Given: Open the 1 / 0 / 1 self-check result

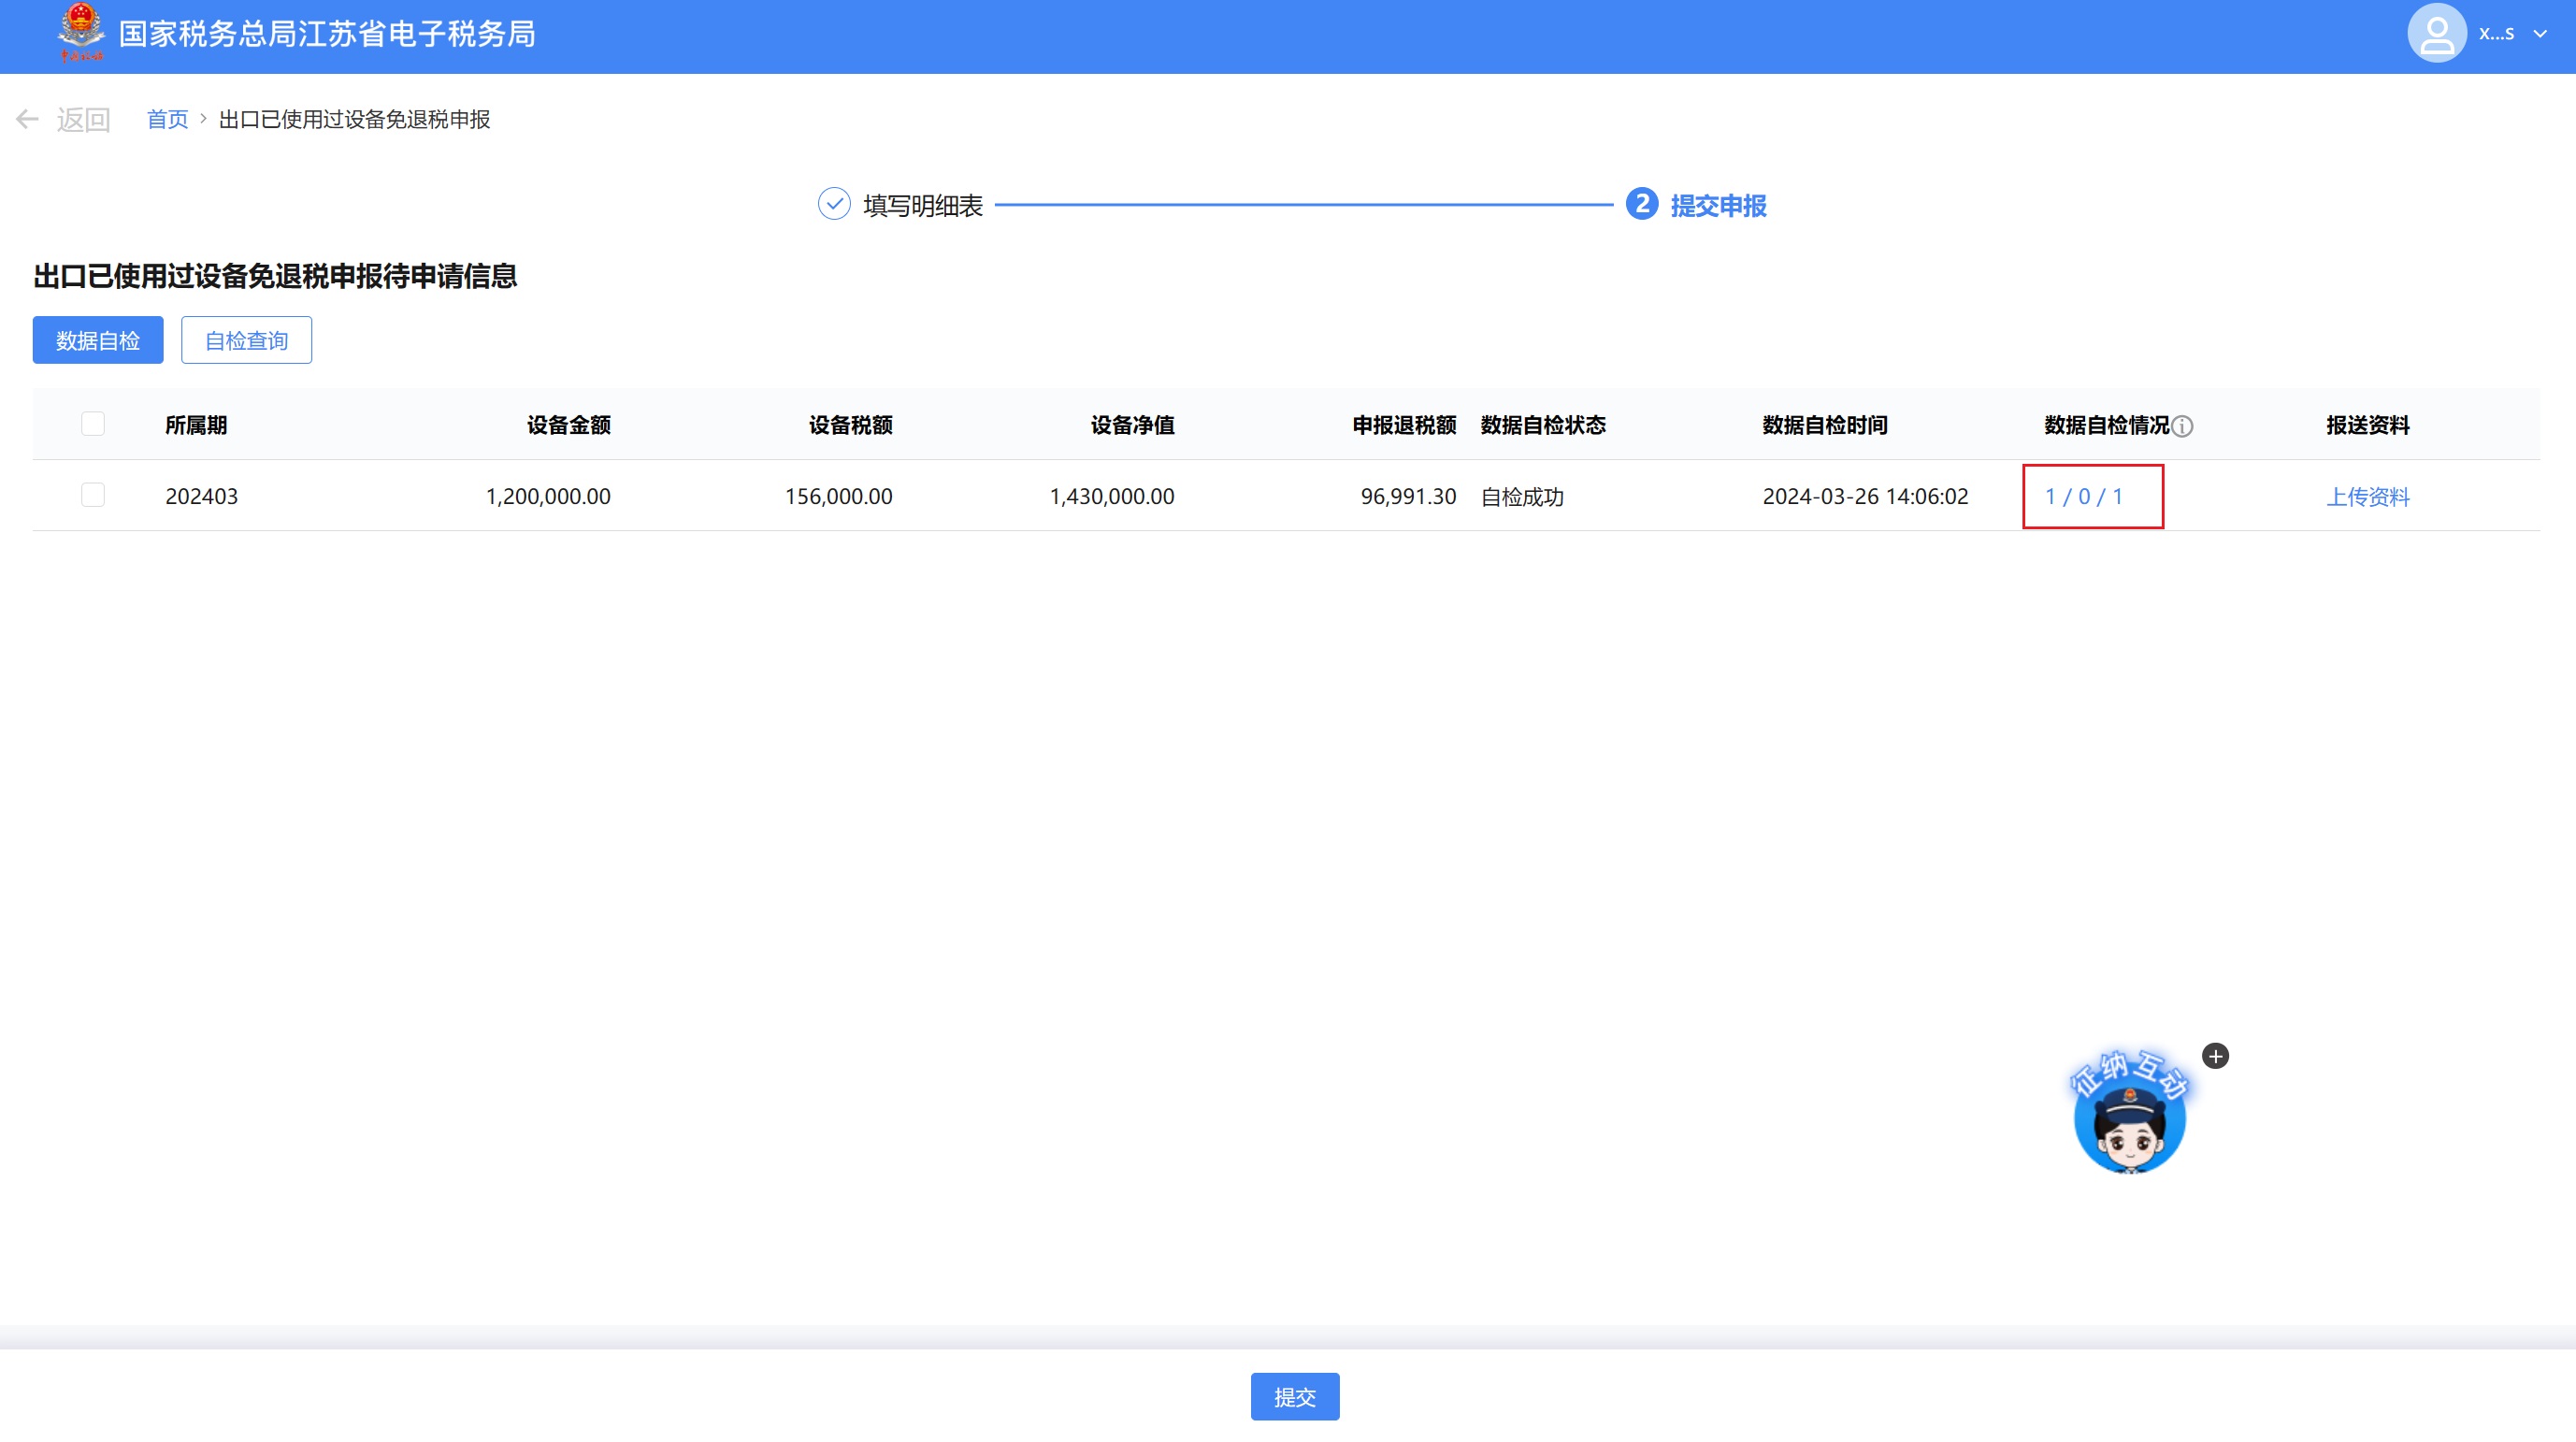Looking at the screenshot, I should click(x=2083, y=497).
